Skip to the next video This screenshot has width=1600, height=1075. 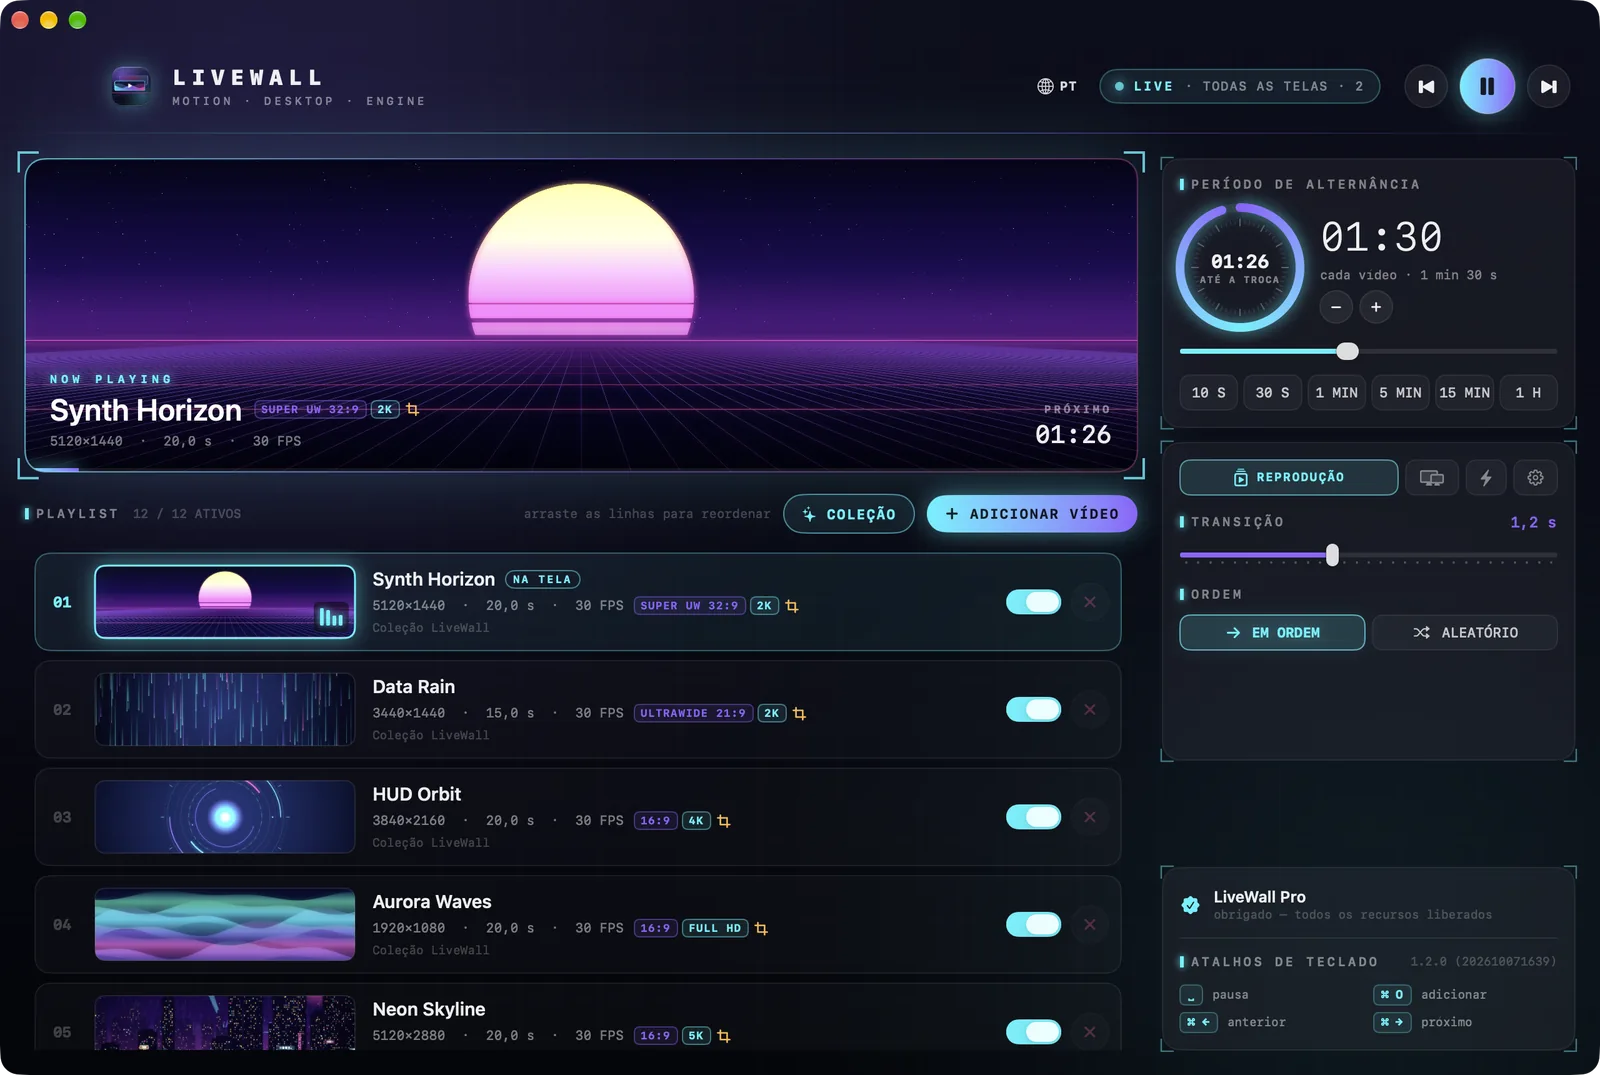(1548, 87)
